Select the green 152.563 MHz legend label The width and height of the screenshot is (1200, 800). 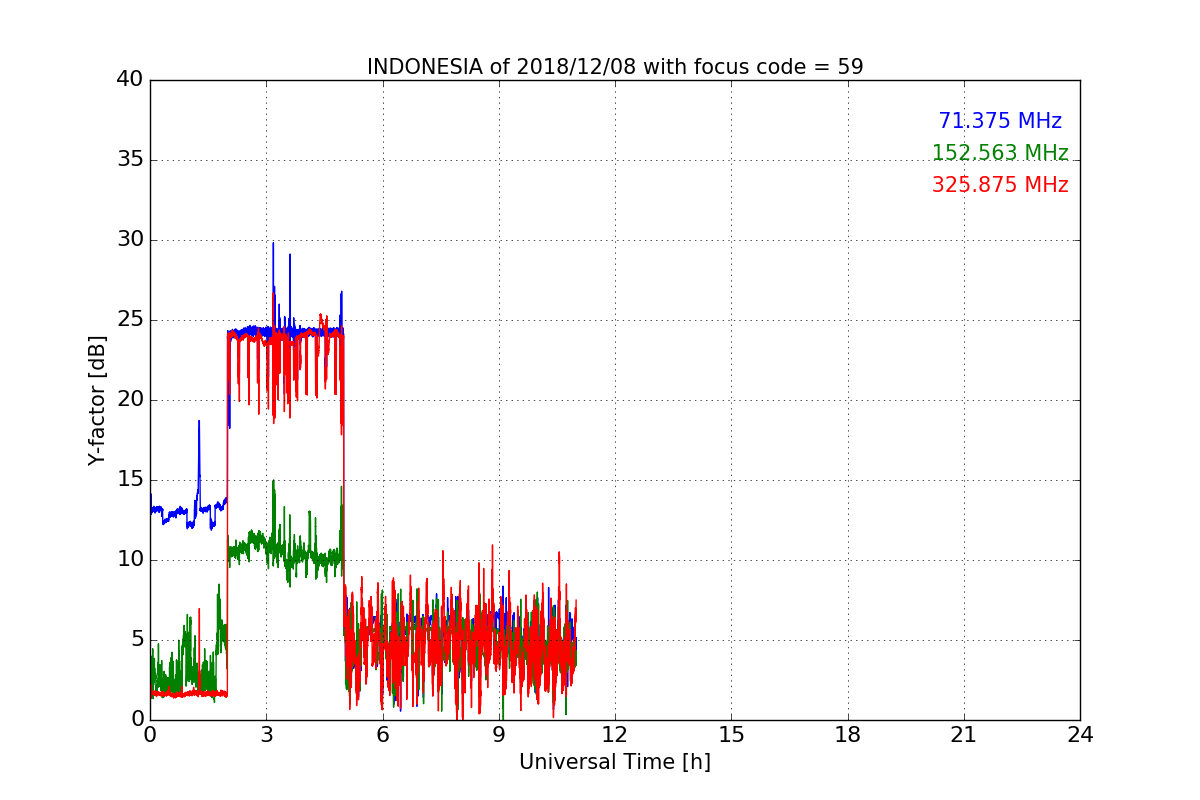[1000, 153]
